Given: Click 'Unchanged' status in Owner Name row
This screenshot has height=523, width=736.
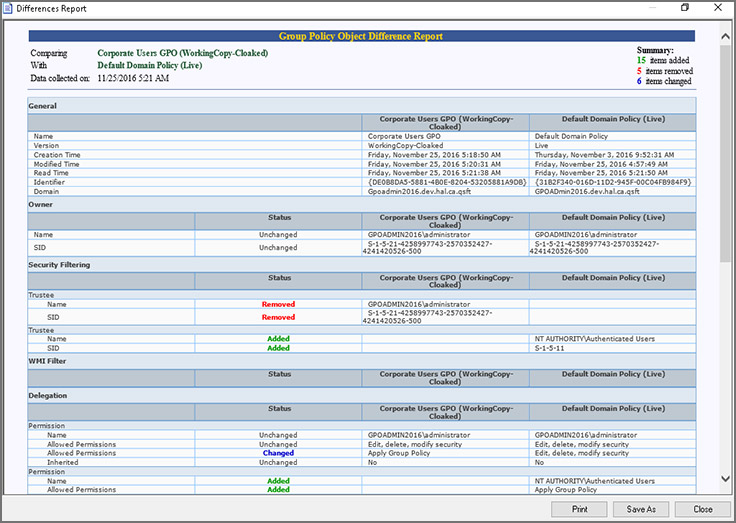Looking at the screenshot, I should pyautogui.click(x=278, y=235).
